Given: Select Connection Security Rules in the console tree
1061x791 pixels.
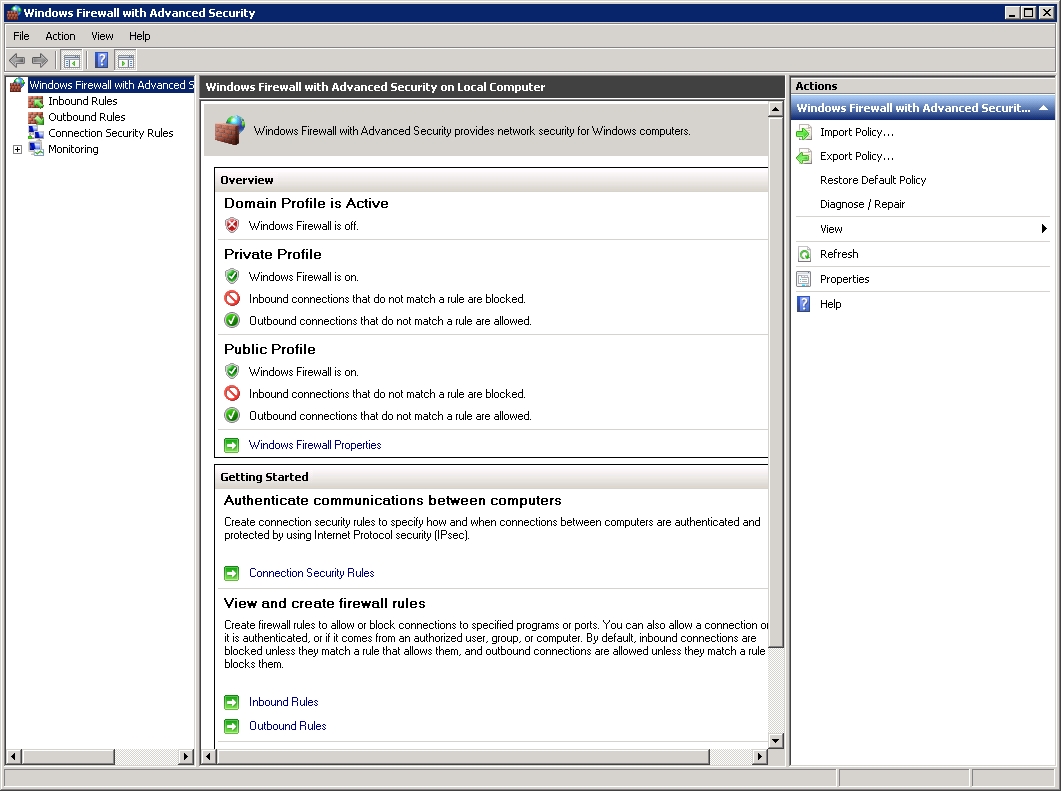Looking at the screenshot, I should [x=110, y=133].
